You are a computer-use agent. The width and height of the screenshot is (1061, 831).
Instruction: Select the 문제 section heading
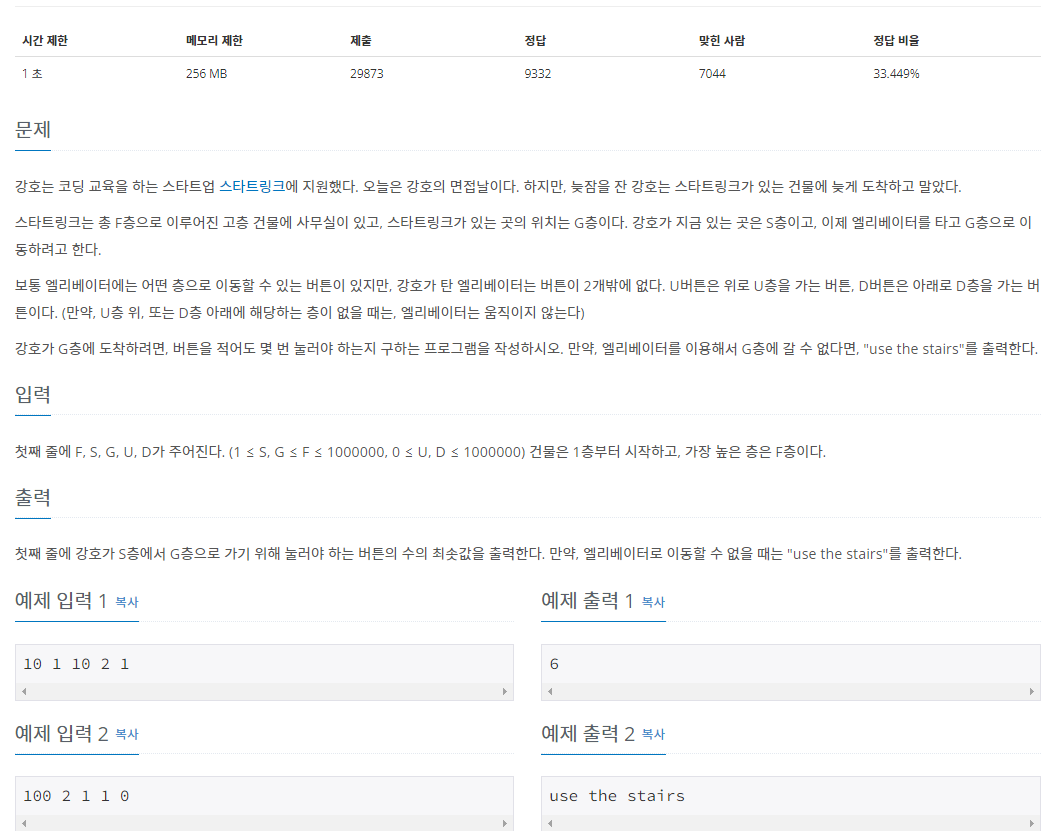click(x=33, y=130)
